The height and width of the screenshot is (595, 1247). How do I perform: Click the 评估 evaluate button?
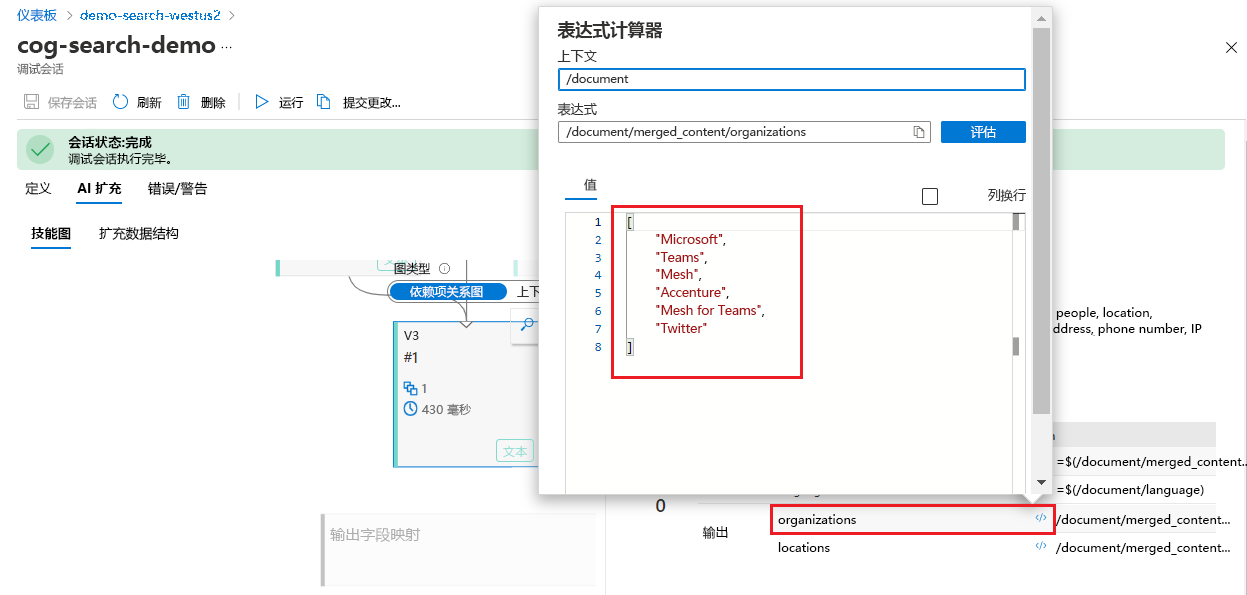tap(983, 132)
